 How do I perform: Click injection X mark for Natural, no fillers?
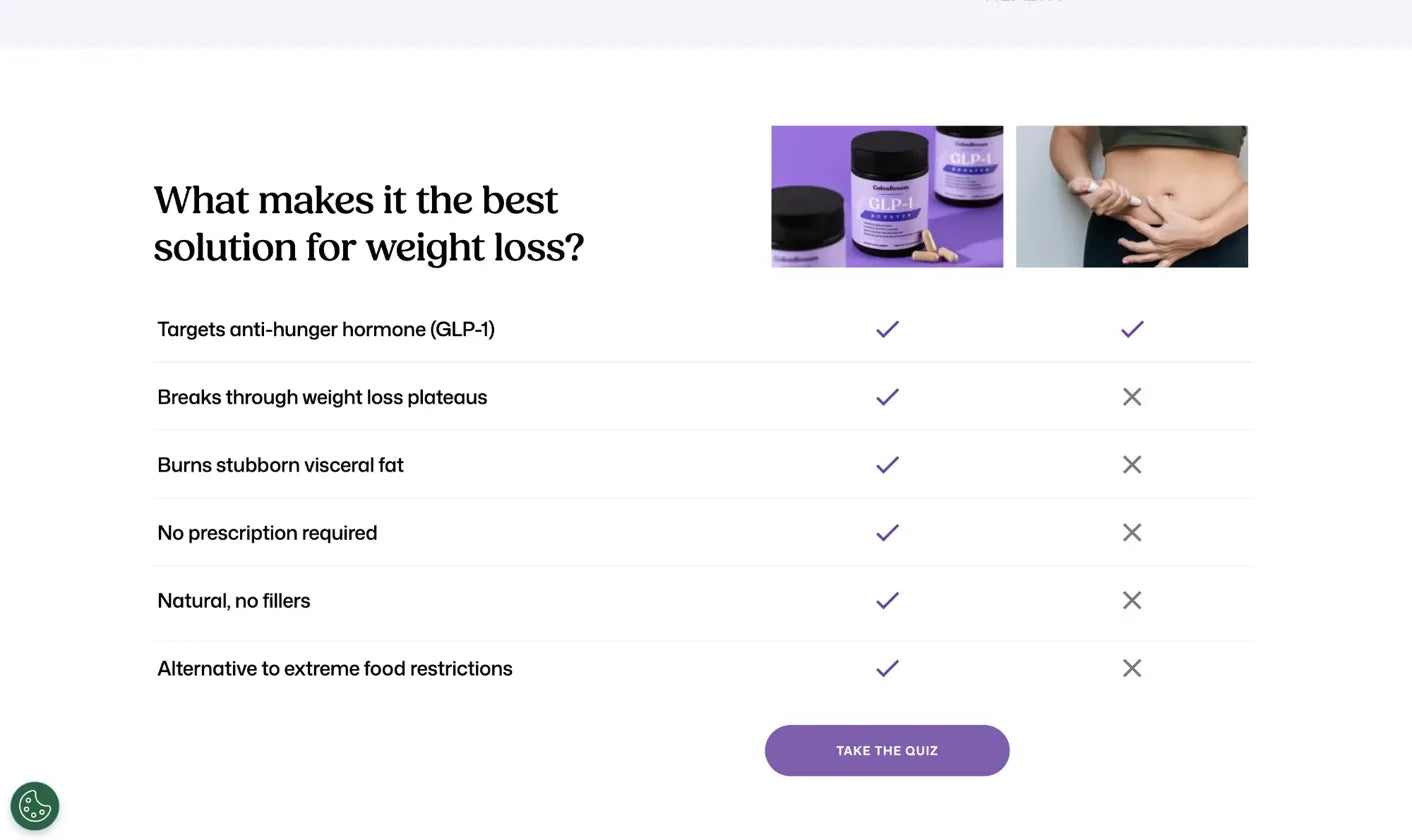1132,601
